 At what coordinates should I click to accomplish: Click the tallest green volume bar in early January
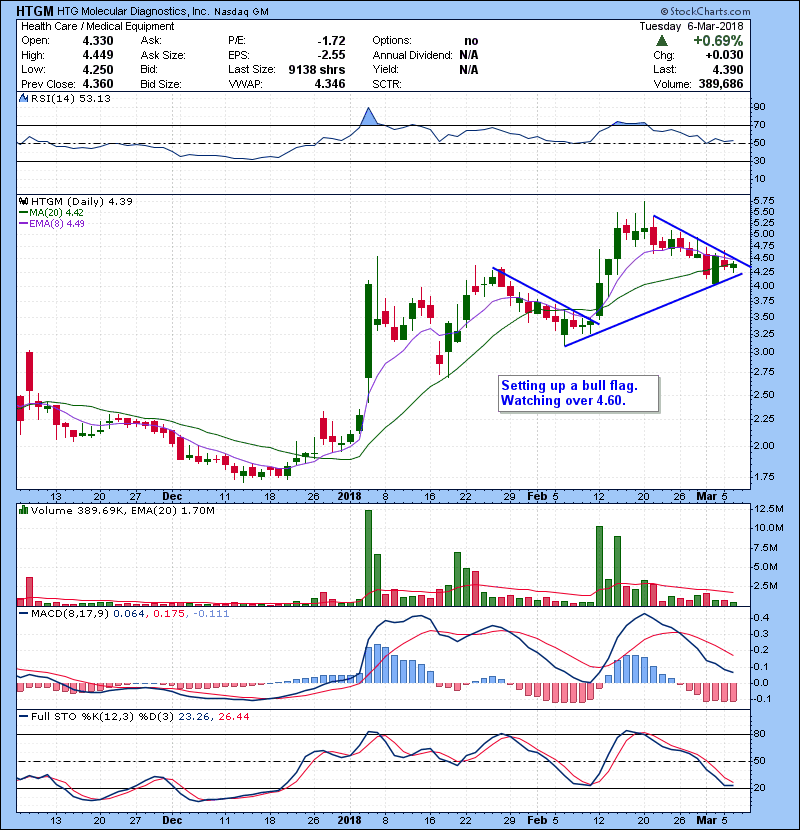coord(368,558)
